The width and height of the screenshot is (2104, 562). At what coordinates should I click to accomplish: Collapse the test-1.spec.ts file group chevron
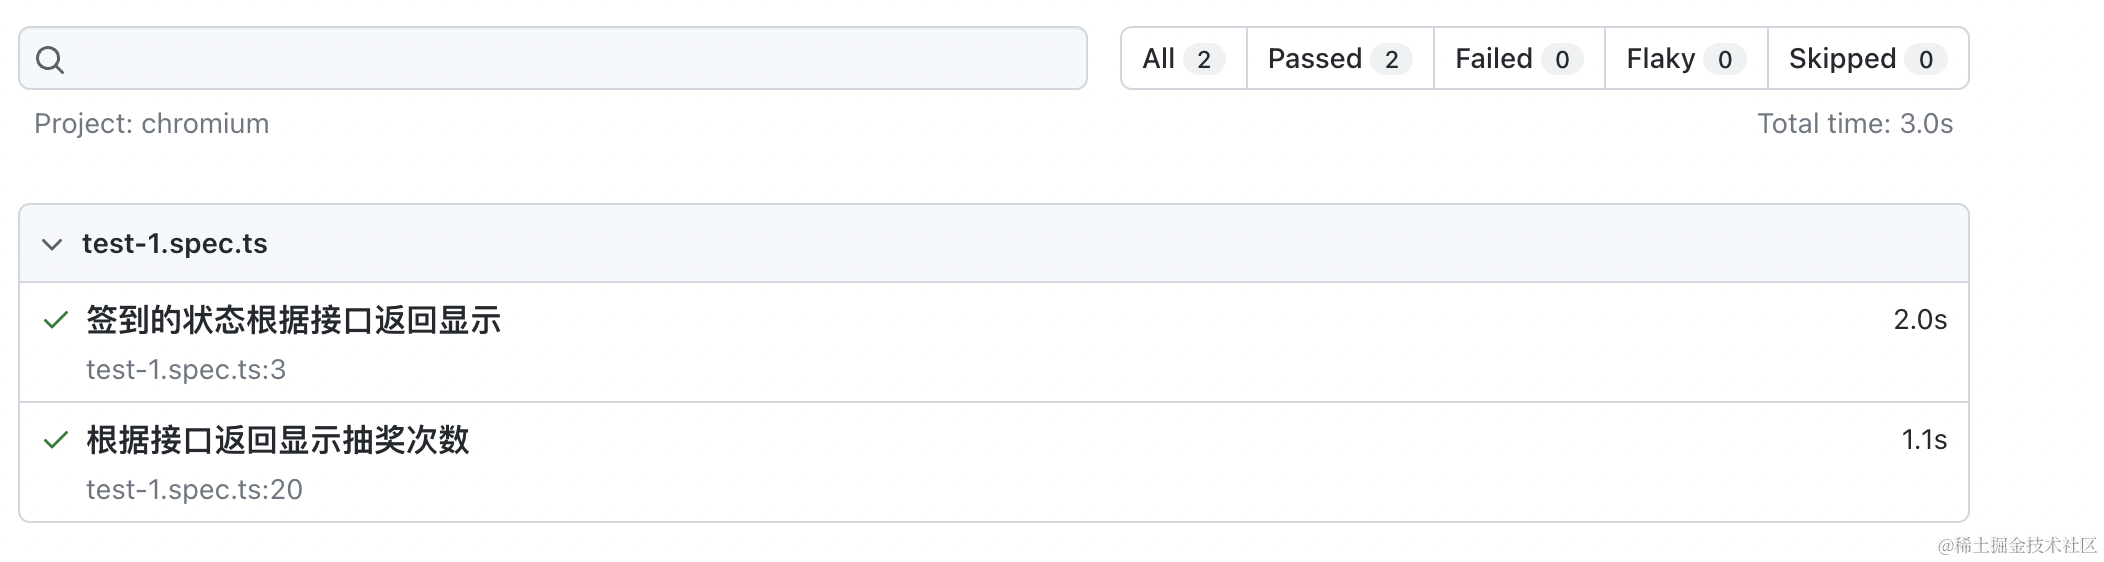[52, 244]
